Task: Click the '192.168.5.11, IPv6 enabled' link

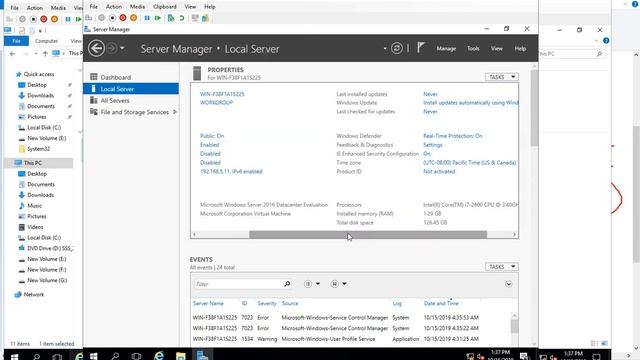Action: coord(231,171)
